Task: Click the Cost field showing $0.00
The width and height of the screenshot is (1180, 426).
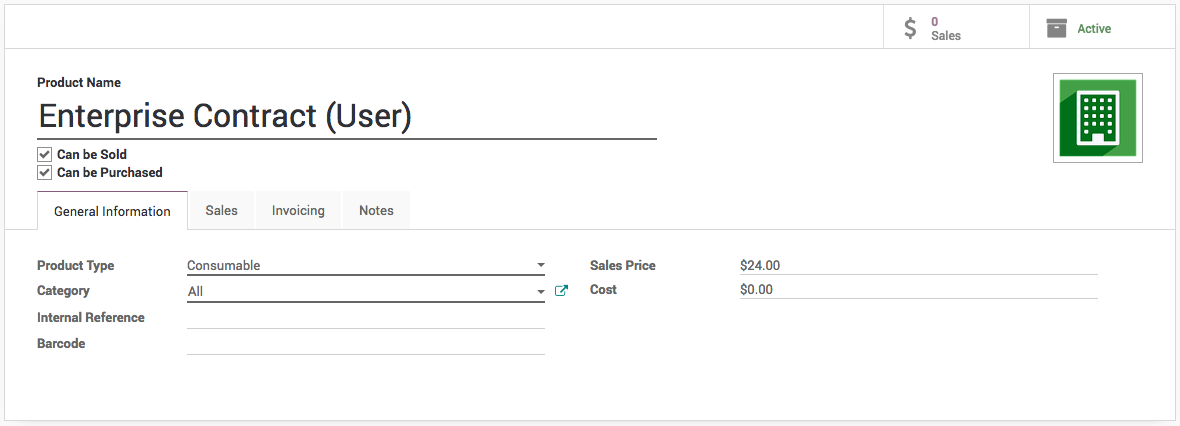Action: [x=918, y=290]
